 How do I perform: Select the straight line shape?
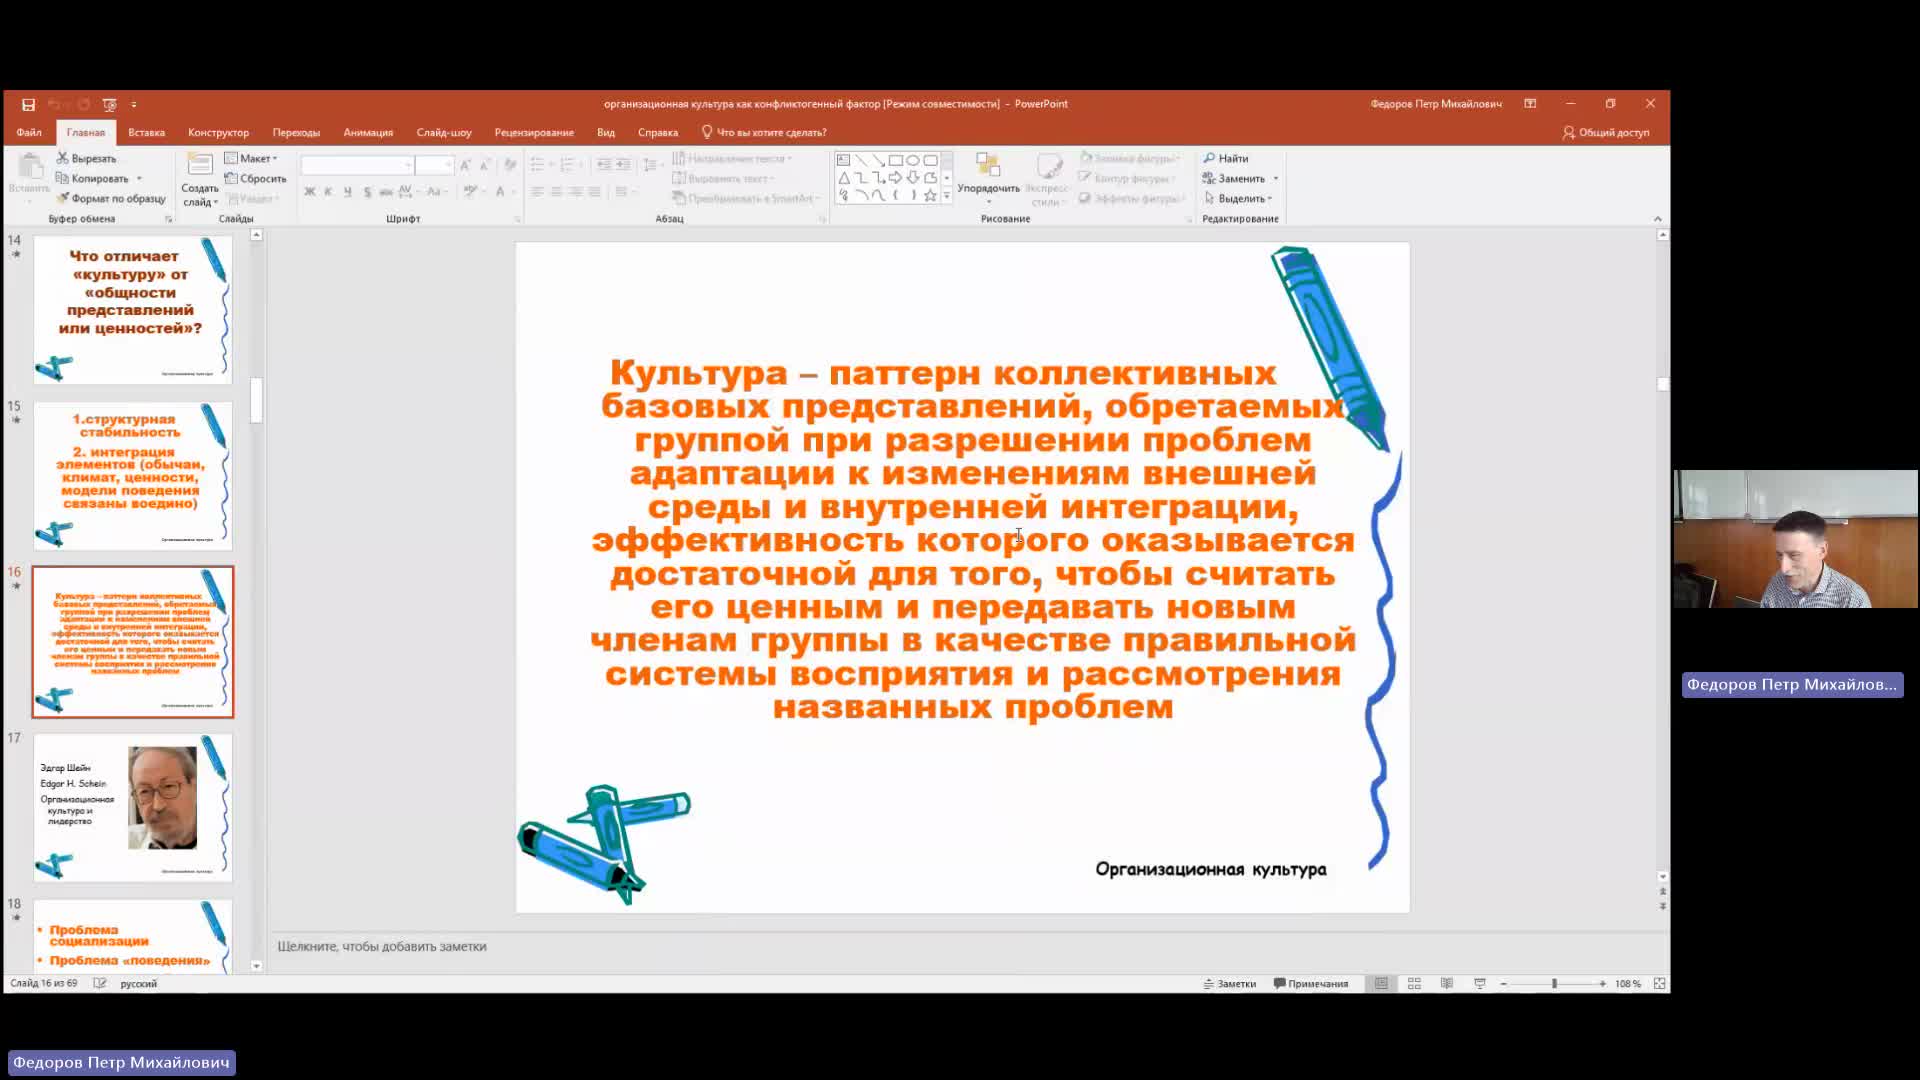coord(861,160)
